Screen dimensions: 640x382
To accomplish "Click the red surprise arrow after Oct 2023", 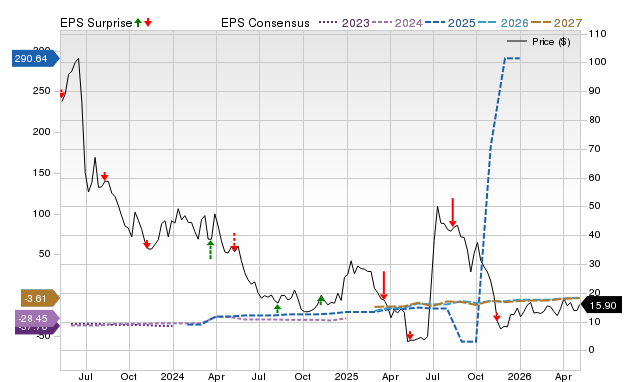I will [147, 244].
